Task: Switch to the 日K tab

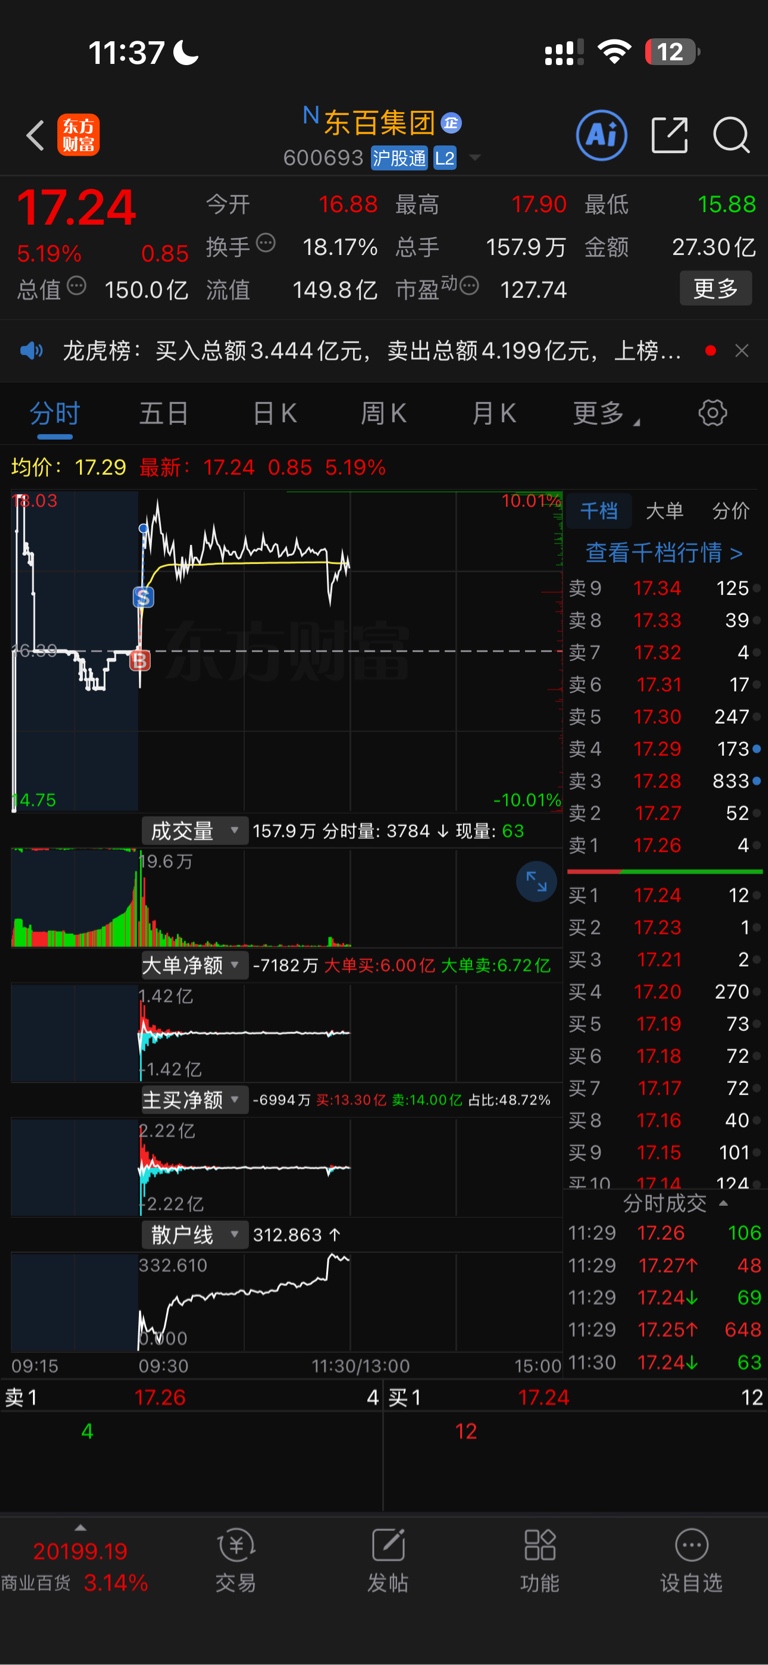Action: click(275, 414)
